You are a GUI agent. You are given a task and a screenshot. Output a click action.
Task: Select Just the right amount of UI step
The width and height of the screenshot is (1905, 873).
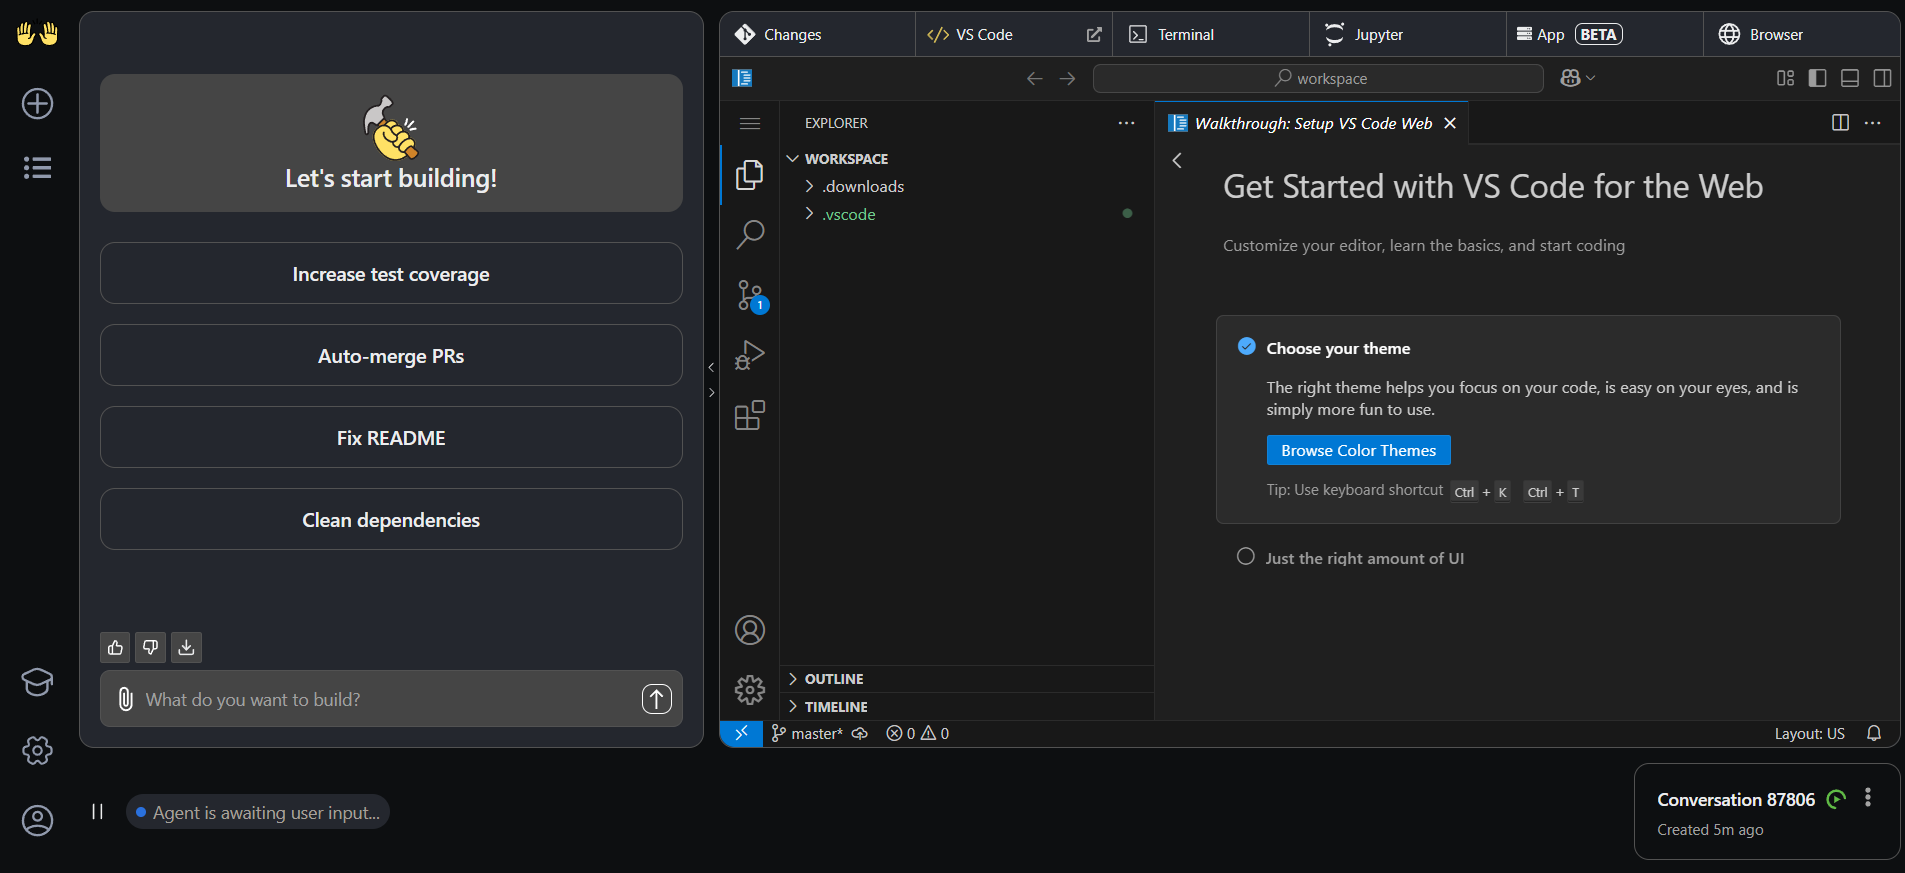point(1364,558)
